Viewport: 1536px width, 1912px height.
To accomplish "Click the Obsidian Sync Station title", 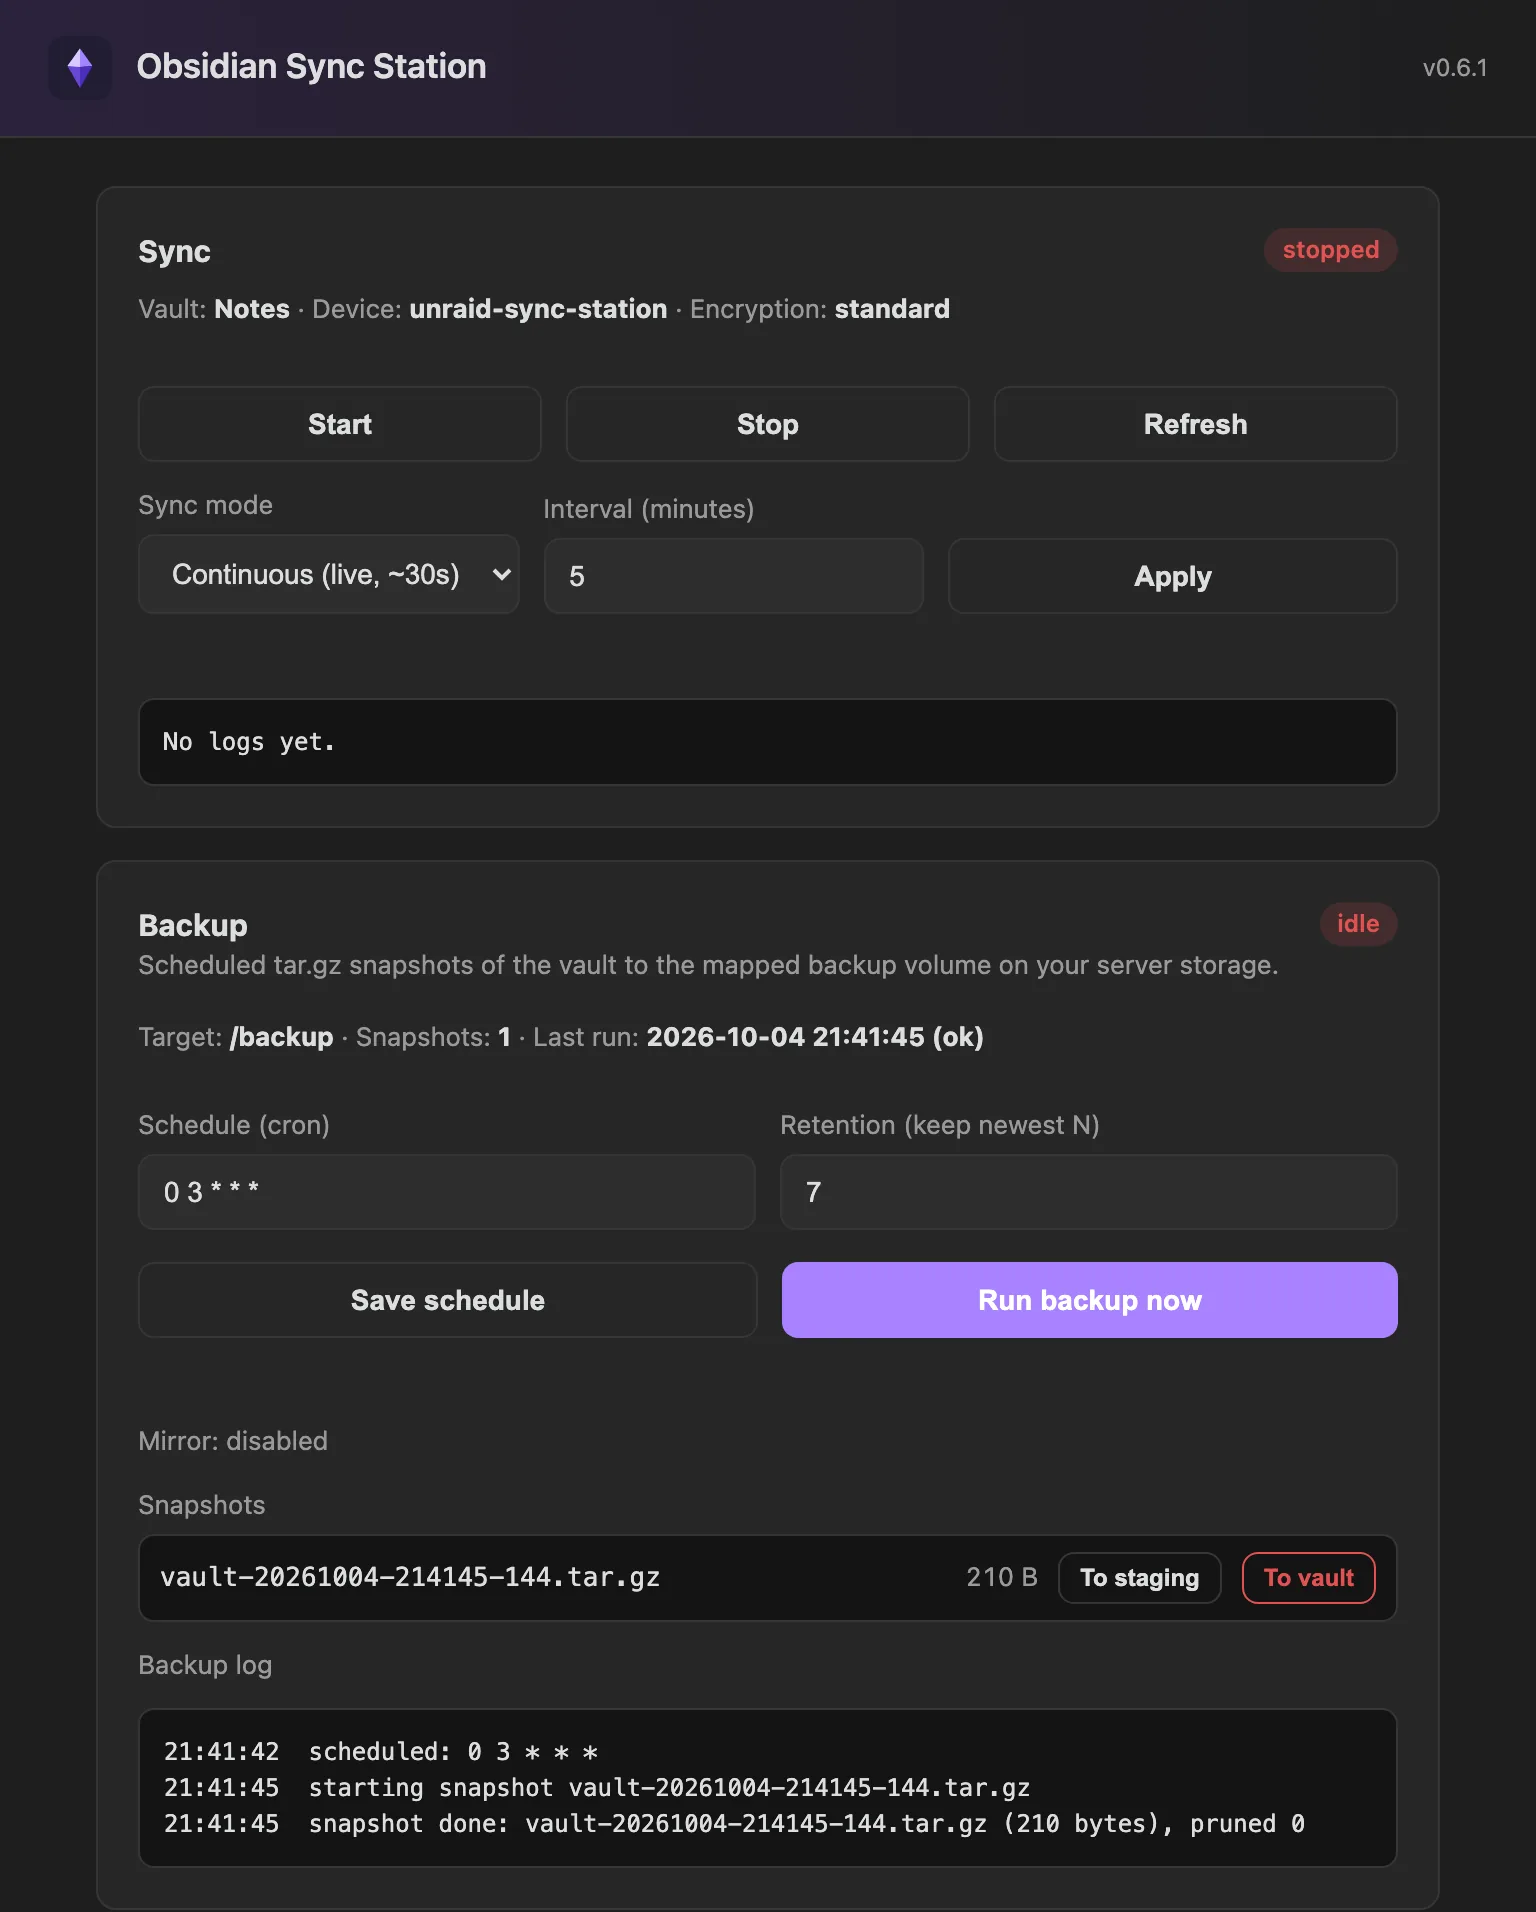I will (x=311, y=66).
